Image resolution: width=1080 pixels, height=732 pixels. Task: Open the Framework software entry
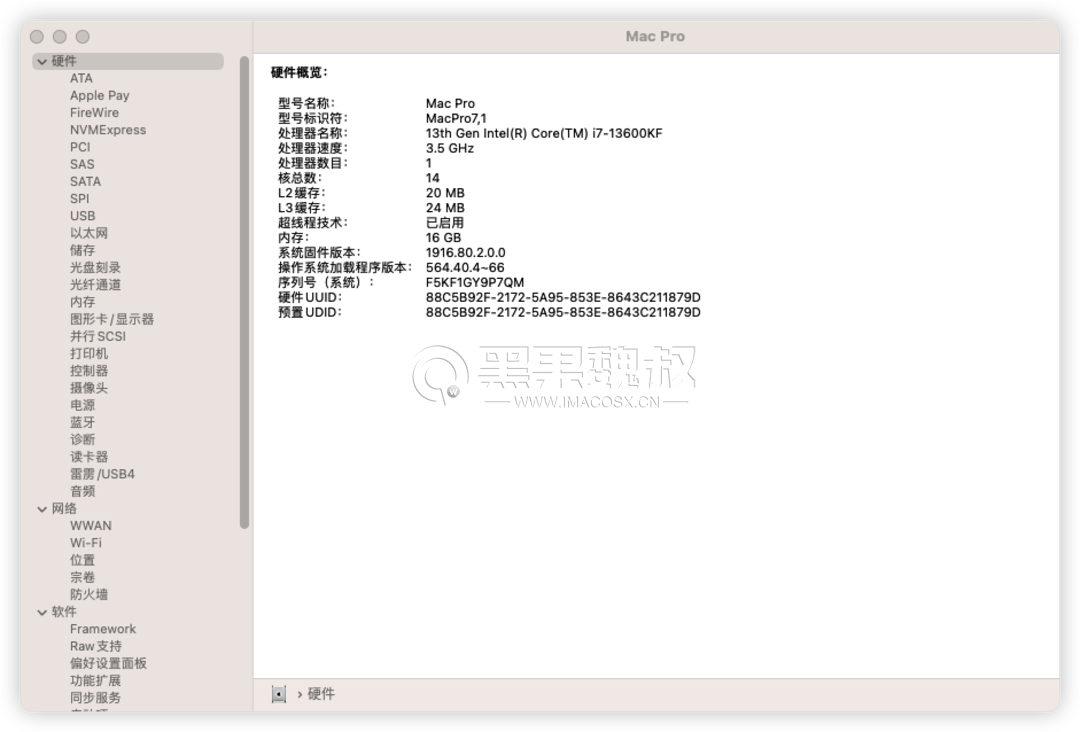point(103,629)
